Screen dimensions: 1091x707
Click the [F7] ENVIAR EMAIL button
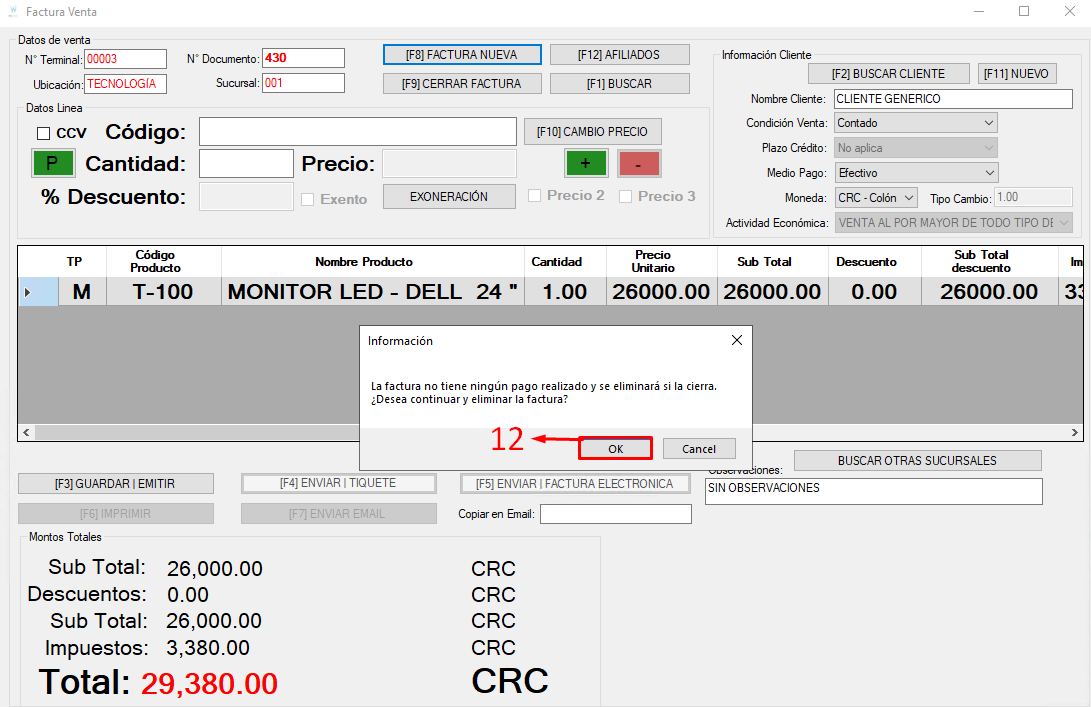click(338, 514)
